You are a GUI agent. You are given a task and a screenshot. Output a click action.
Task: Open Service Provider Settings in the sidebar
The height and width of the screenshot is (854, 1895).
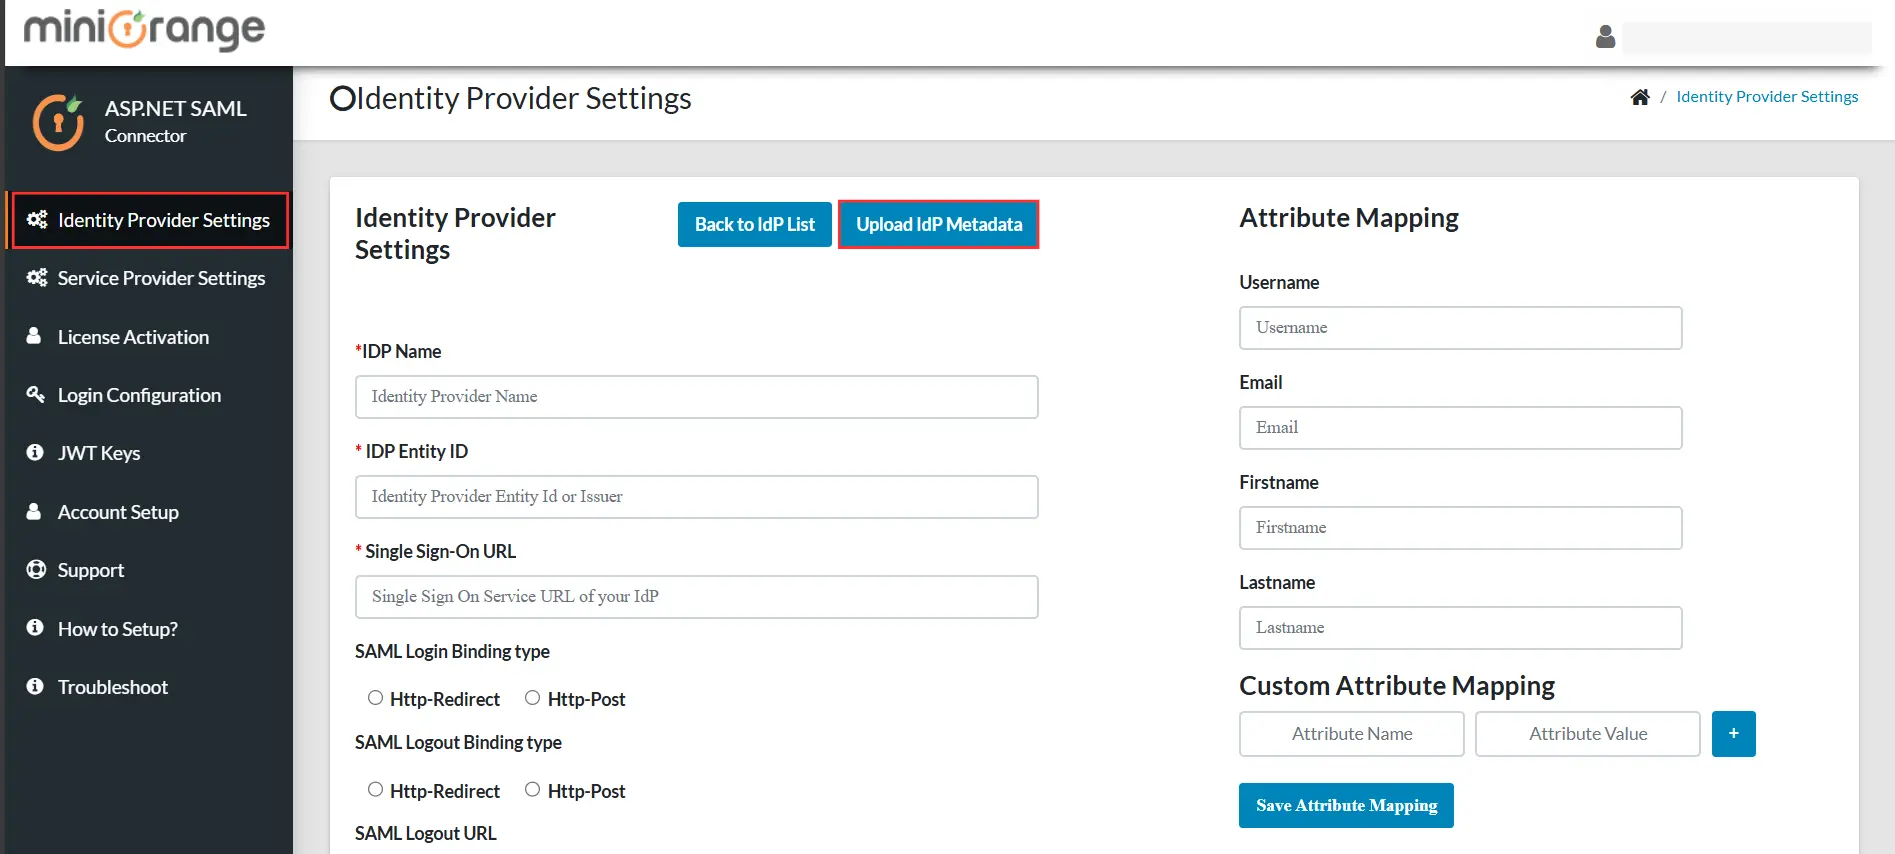(149, 278)
